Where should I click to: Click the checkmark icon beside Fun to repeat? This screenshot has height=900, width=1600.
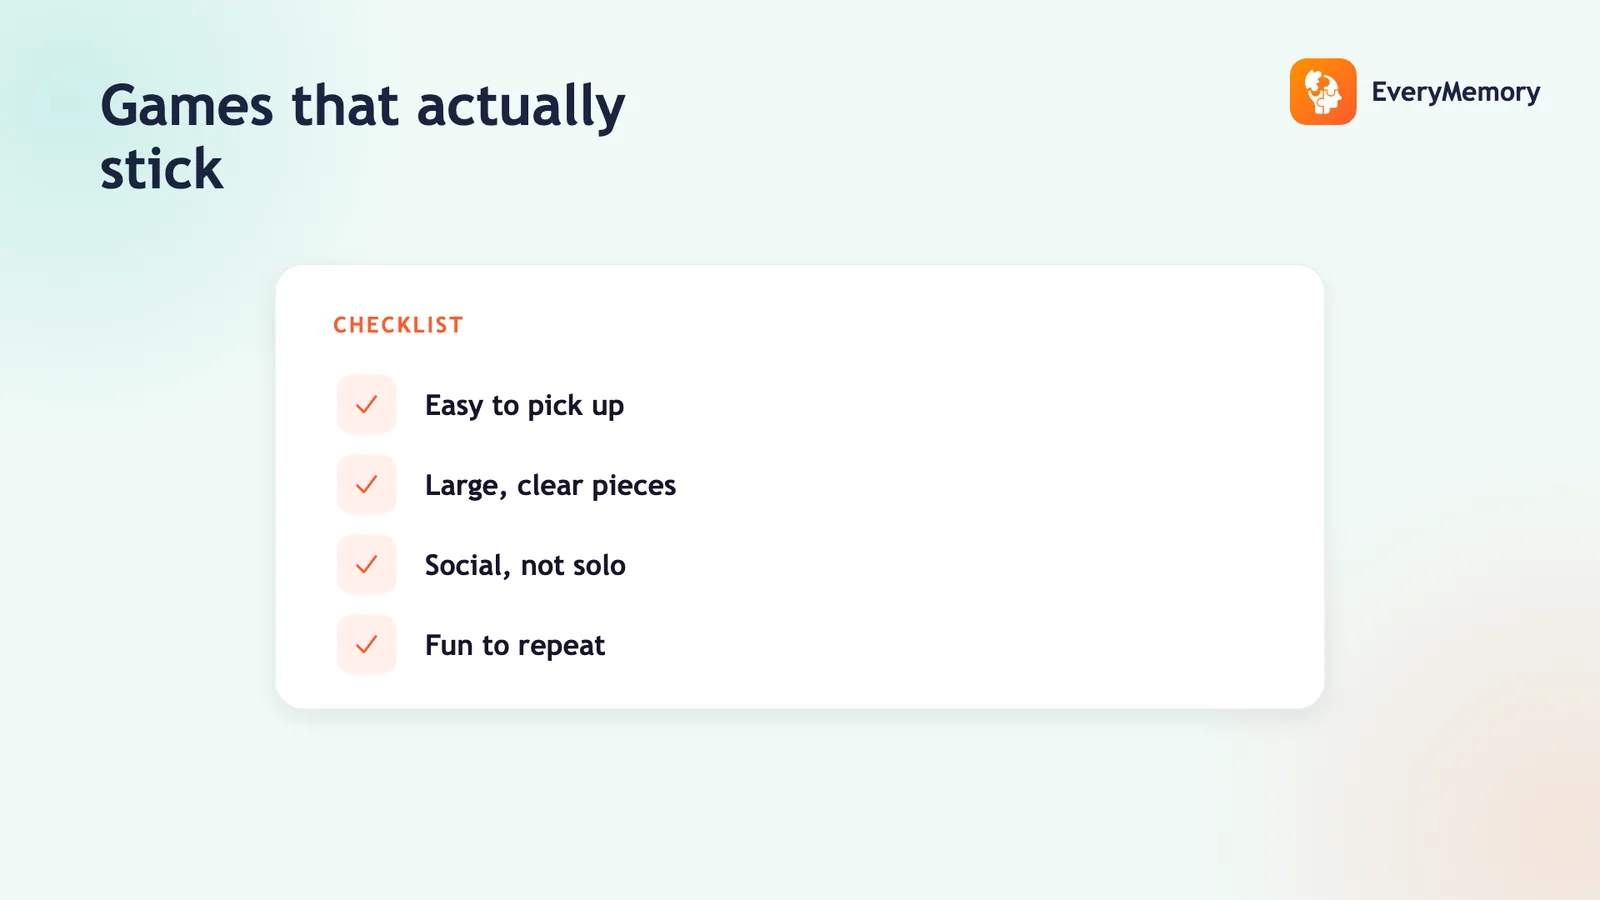[x=367, y=645]
